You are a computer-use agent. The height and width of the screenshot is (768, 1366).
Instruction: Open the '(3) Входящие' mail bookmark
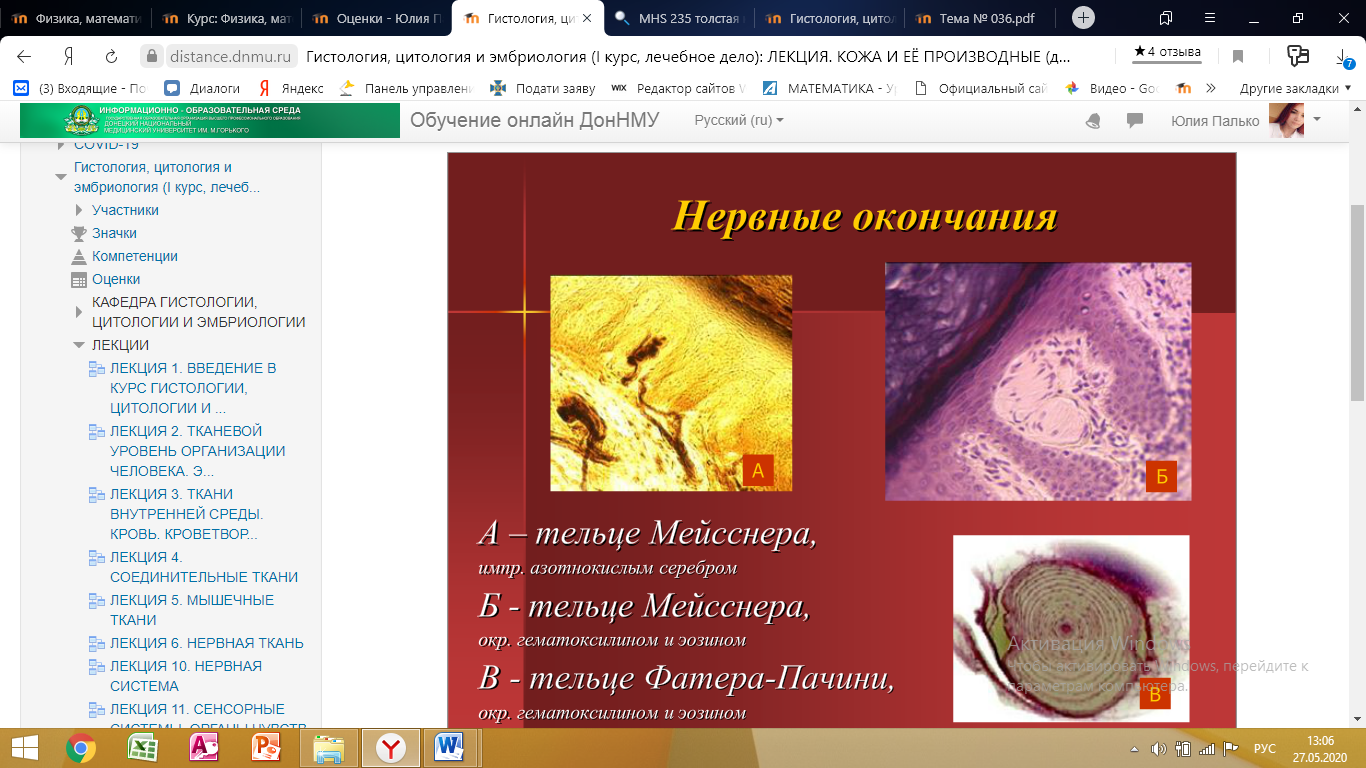pyautogui.click(x=79, y=88)
